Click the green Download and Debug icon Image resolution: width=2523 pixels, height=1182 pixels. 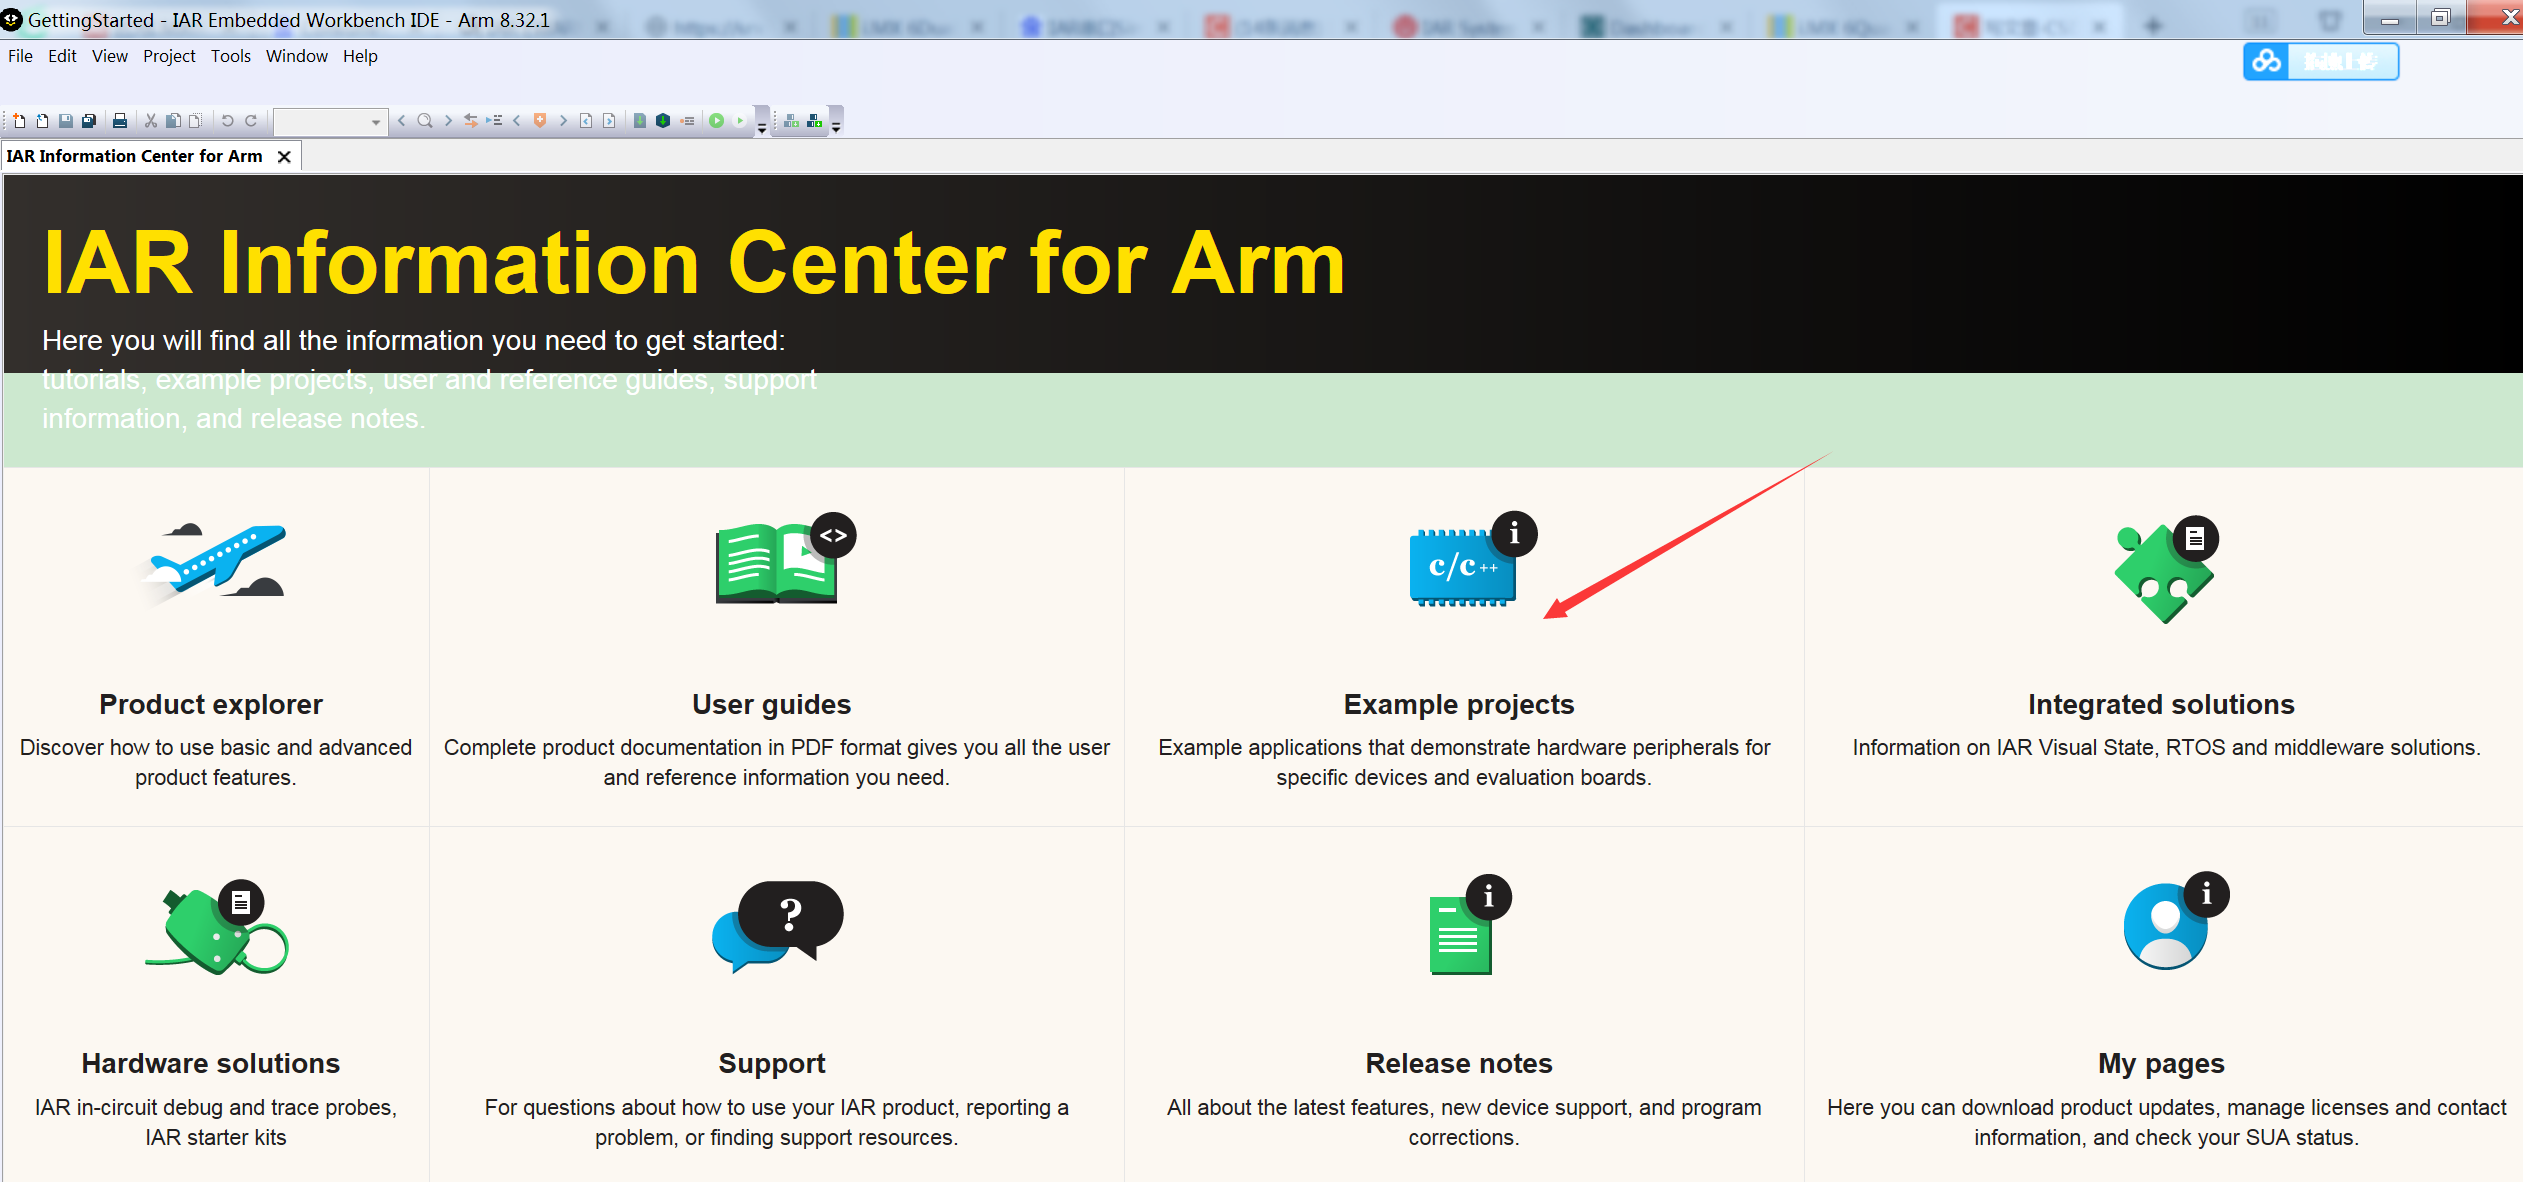(x=716, y=121)
